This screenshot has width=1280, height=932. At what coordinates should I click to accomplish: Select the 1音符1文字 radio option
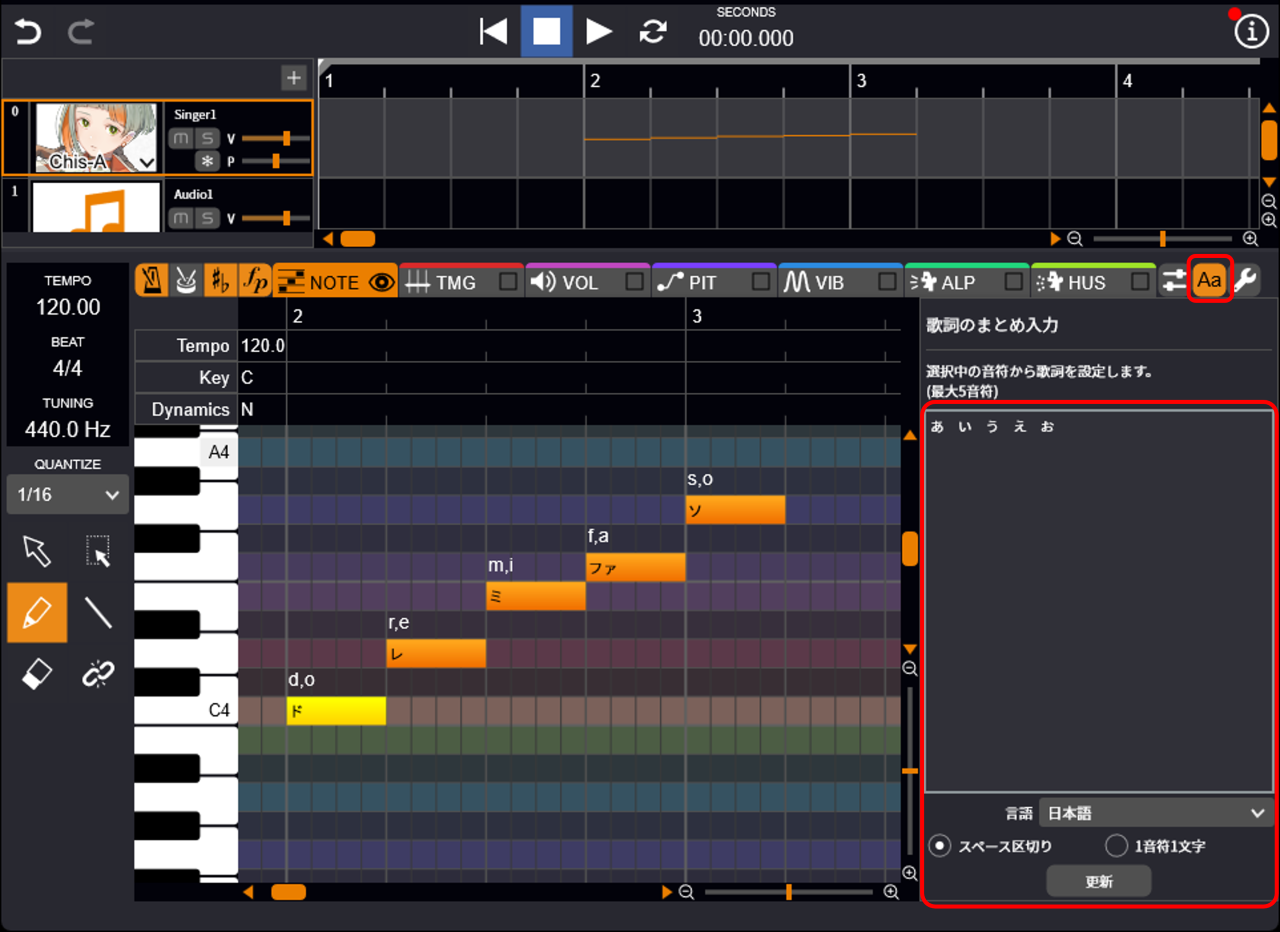coord(1116,846)
